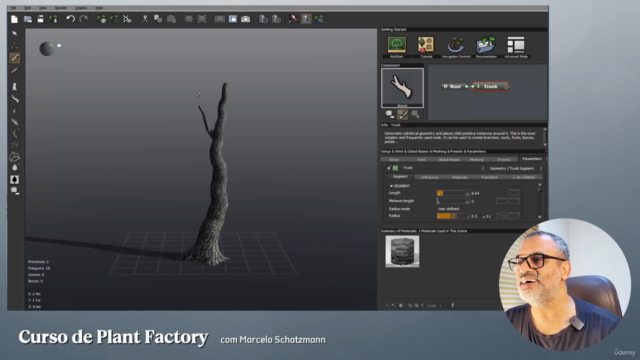This screenshot has height=360, width=640.
Task: Open the Influences sub-tab
Action: click(429, 177)
